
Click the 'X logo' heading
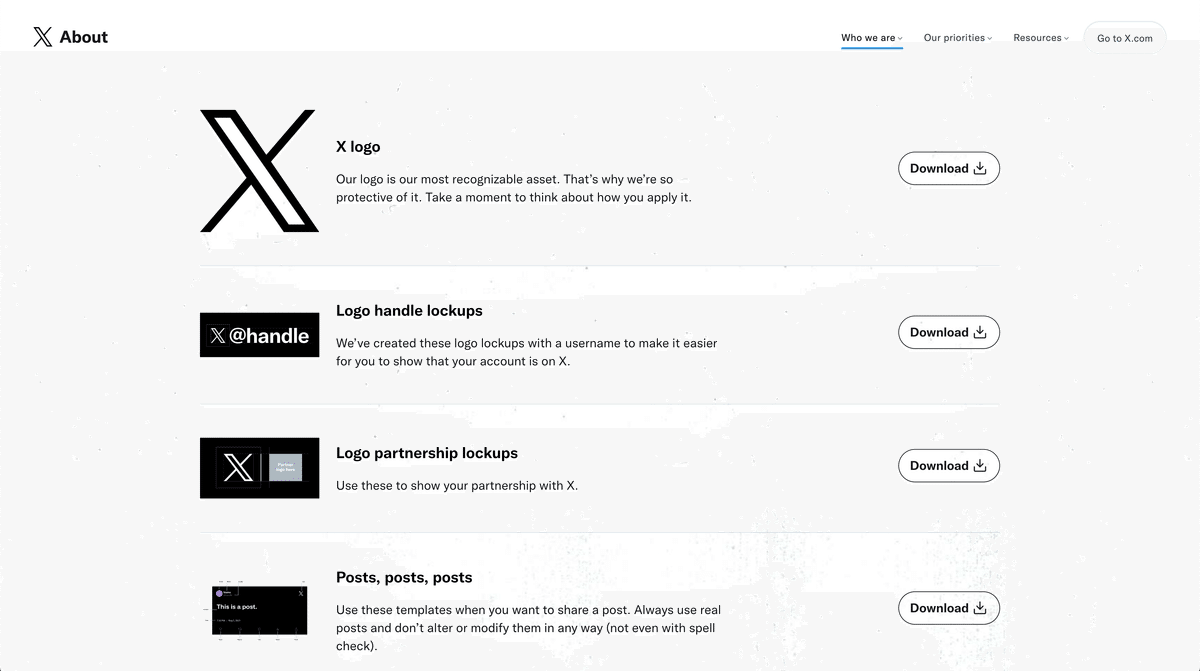point(358,147)
